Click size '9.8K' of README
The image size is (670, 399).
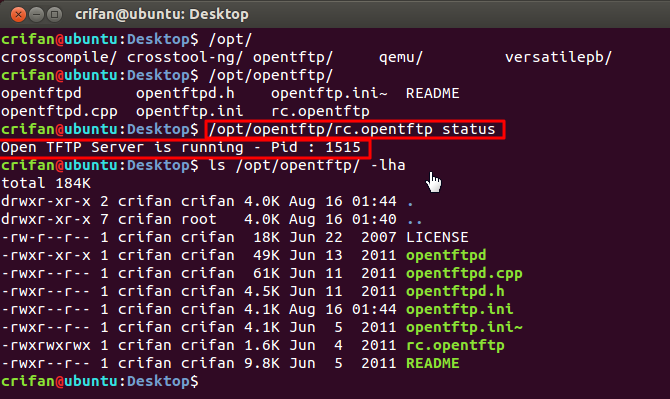(262, 363)
